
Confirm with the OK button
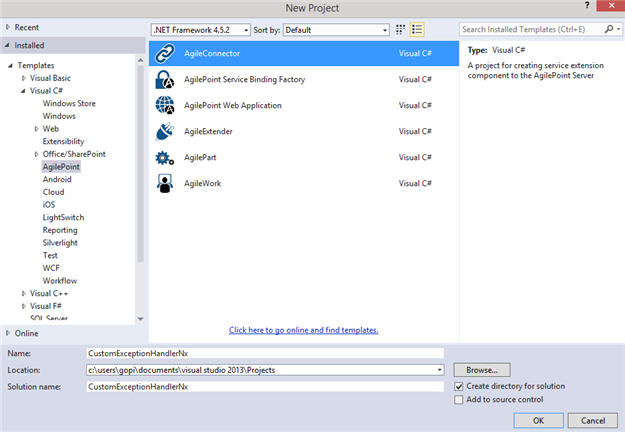(539, 420)
